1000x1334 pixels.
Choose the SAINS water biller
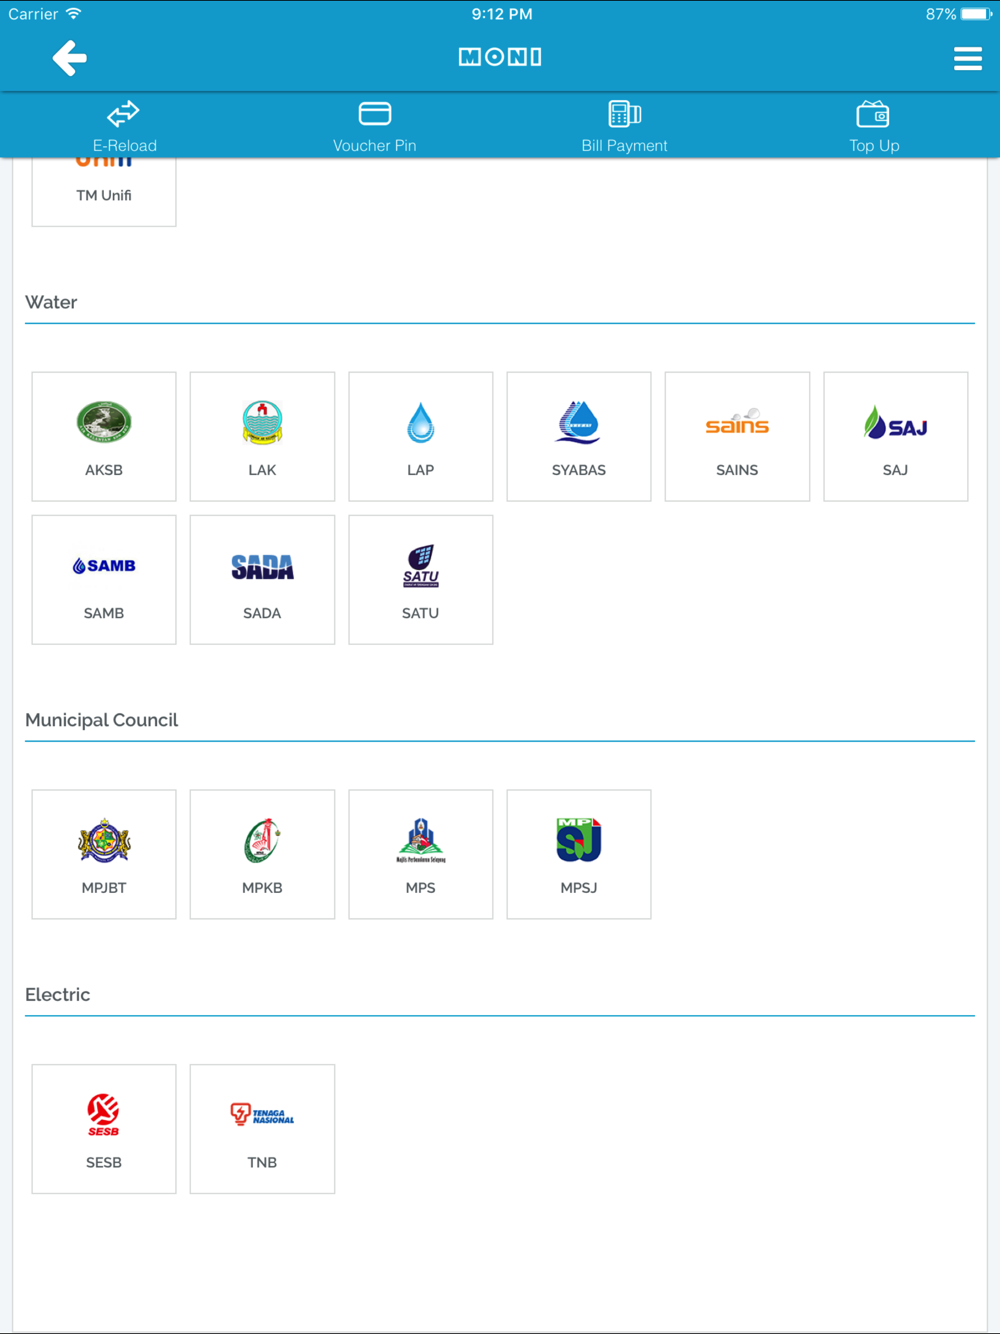tap(737, 436)
